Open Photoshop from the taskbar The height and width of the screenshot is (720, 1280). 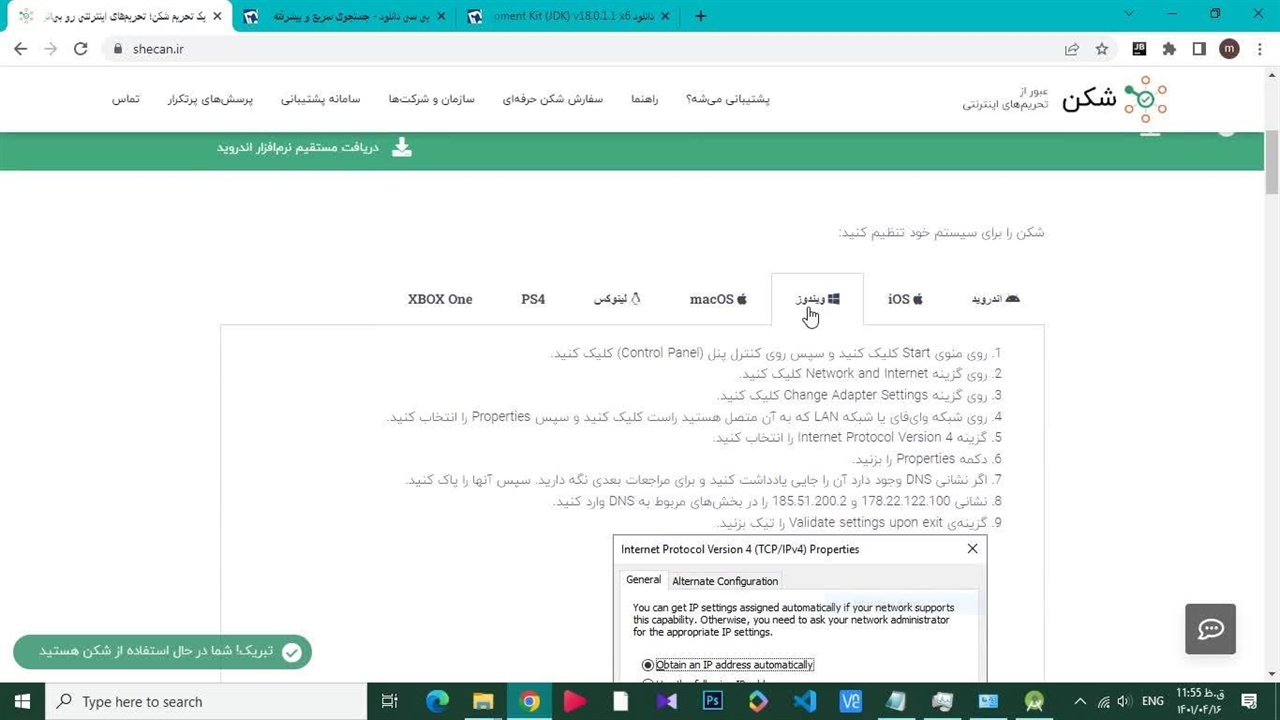[713, 702]
